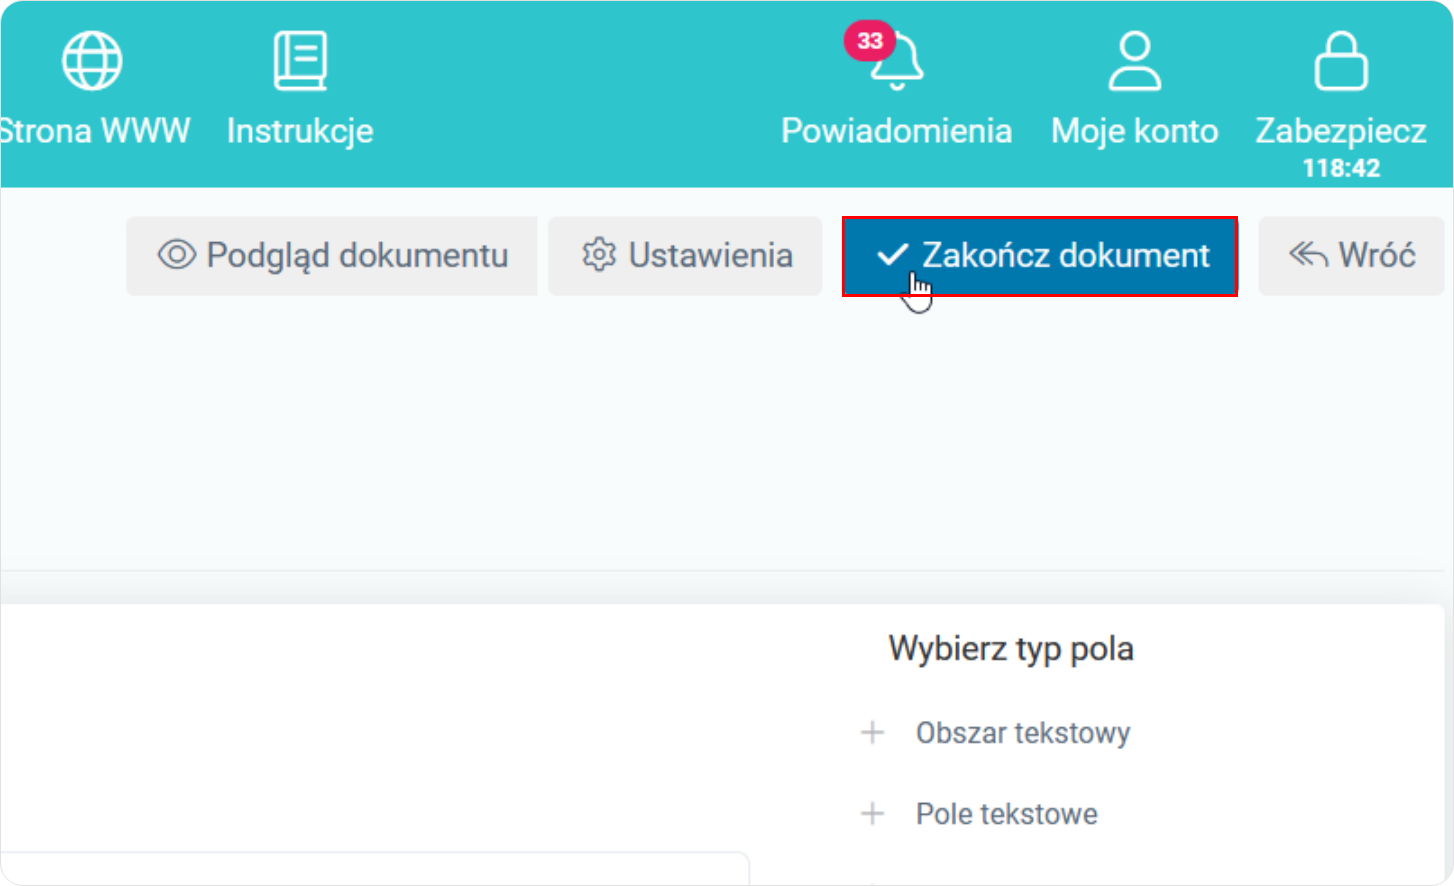Select the Strona WWW menu label

(x=95, y=131)
